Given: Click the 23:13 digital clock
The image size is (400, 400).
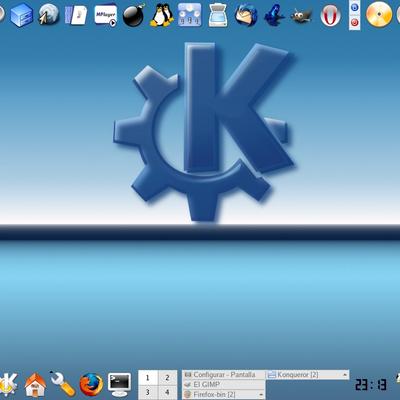Looking at the screenshot, I should tap(371, 385).
